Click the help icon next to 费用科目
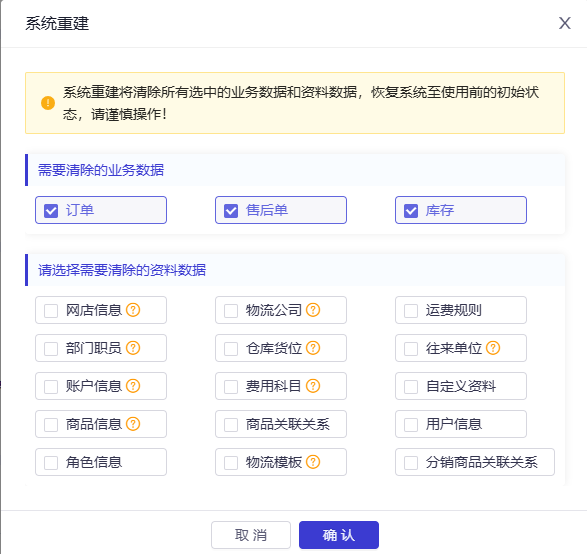This screenshot has height=554, width=587. tap(313, 386)
